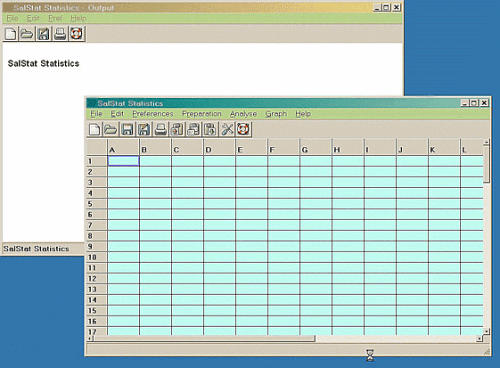Click cell A1 in the data grid
Viewport: 500px width, 368px height.
click(x=123, y=161)
